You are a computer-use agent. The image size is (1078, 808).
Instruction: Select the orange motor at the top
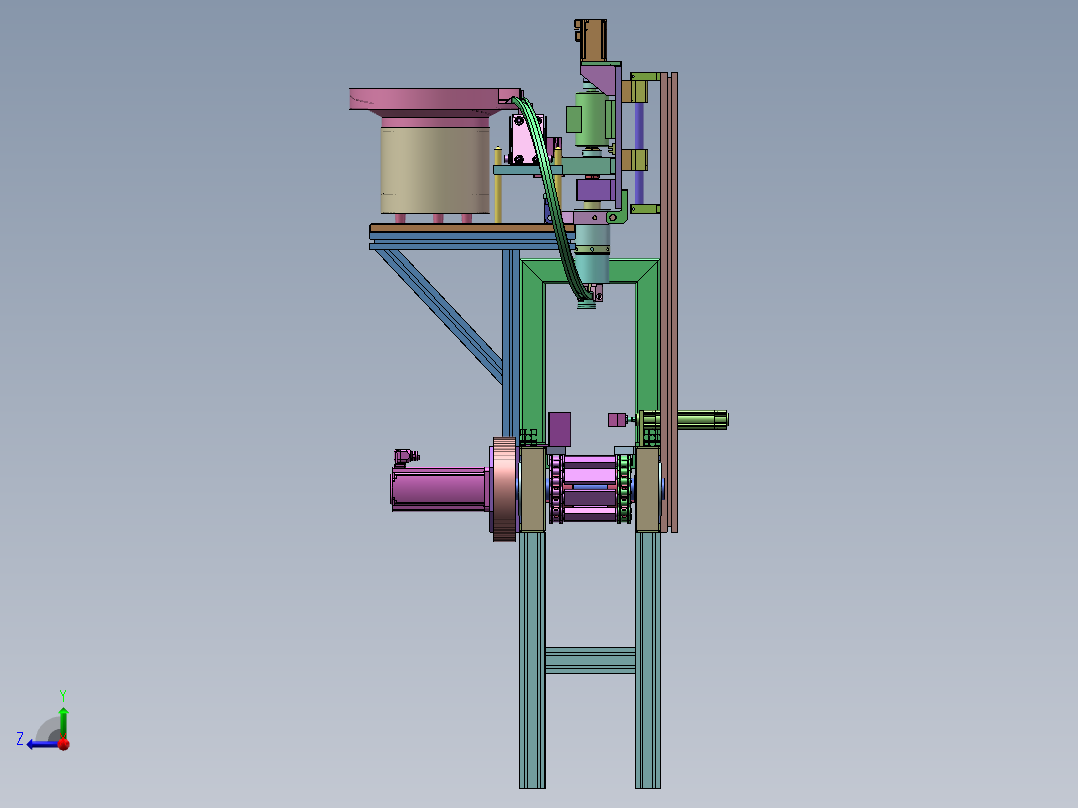[591, 40]
